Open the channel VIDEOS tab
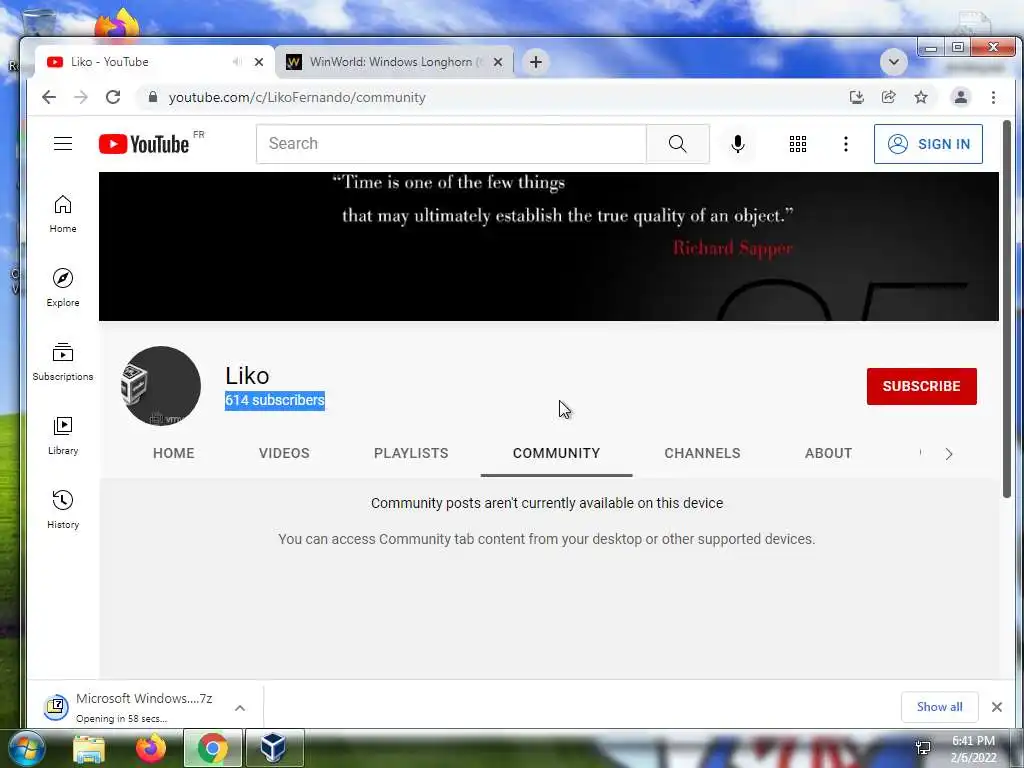Image resolution: width=1024 pixels, height=768 pixels. coord(284,453)
